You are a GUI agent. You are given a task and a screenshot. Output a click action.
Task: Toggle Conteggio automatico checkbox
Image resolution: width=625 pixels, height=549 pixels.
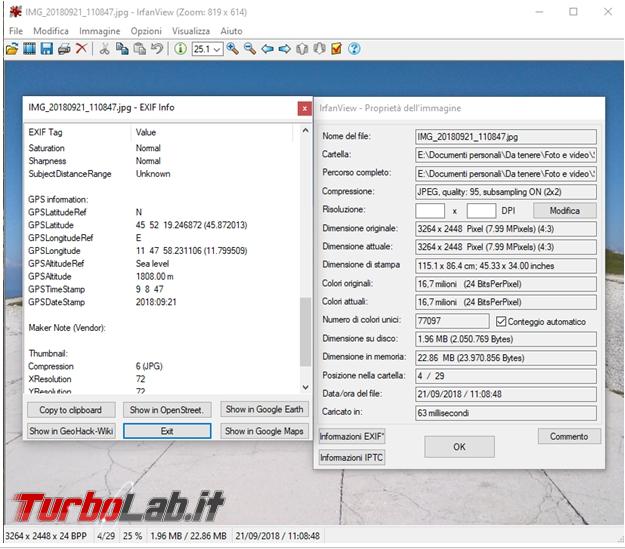(x=501, y=321)
